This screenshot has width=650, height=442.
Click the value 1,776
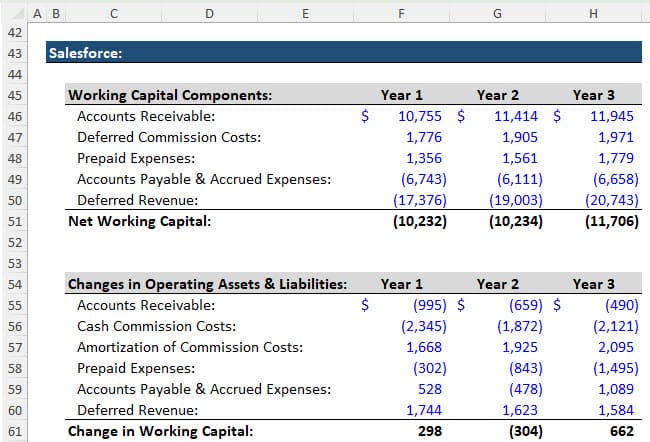[x=424, y=137]
